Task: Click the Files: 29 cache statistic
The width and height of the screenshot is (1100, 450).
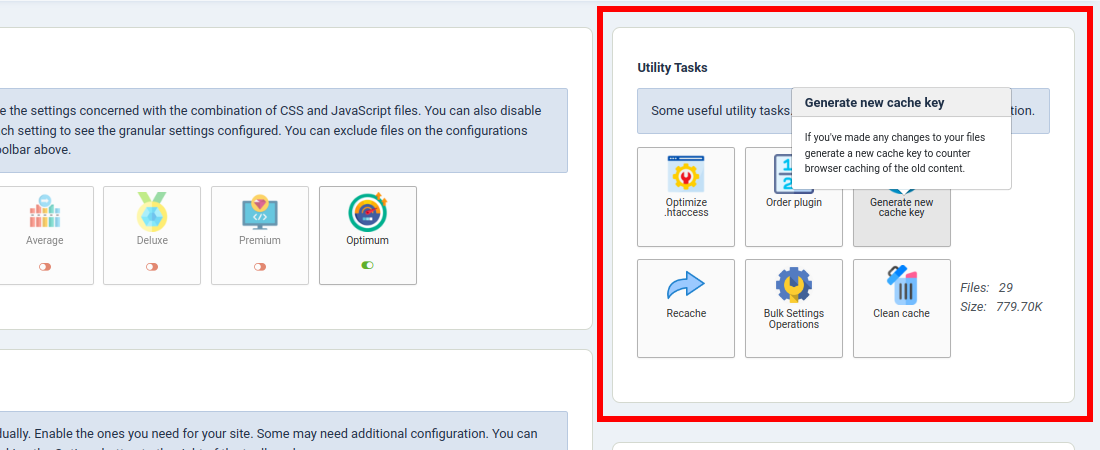Action: pos(986,288)
